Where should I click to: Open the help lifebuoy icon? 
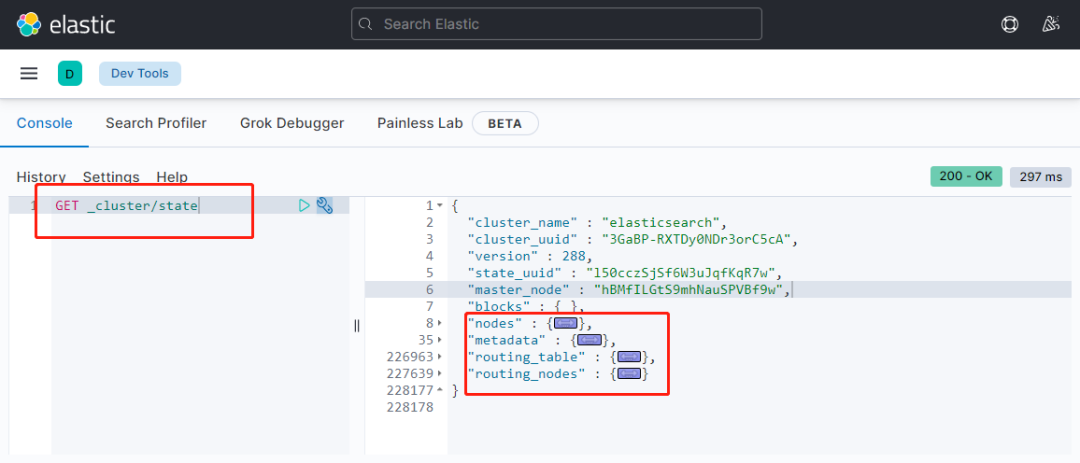pyautogui.click(x=1009, y=24)
